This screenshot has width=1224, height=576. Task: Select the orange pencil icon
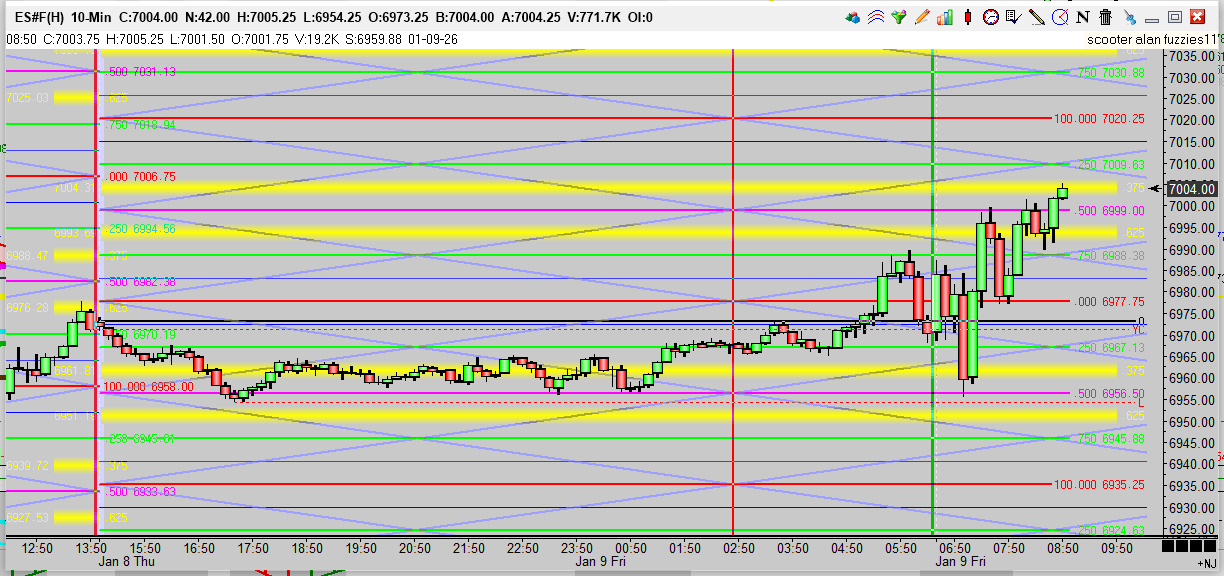[921, 17]
